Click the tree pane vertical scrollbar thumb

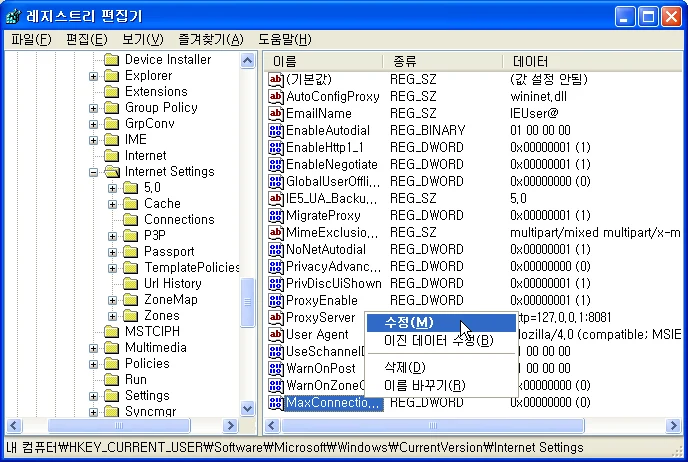pyautogui.click(x=247, y=302)
